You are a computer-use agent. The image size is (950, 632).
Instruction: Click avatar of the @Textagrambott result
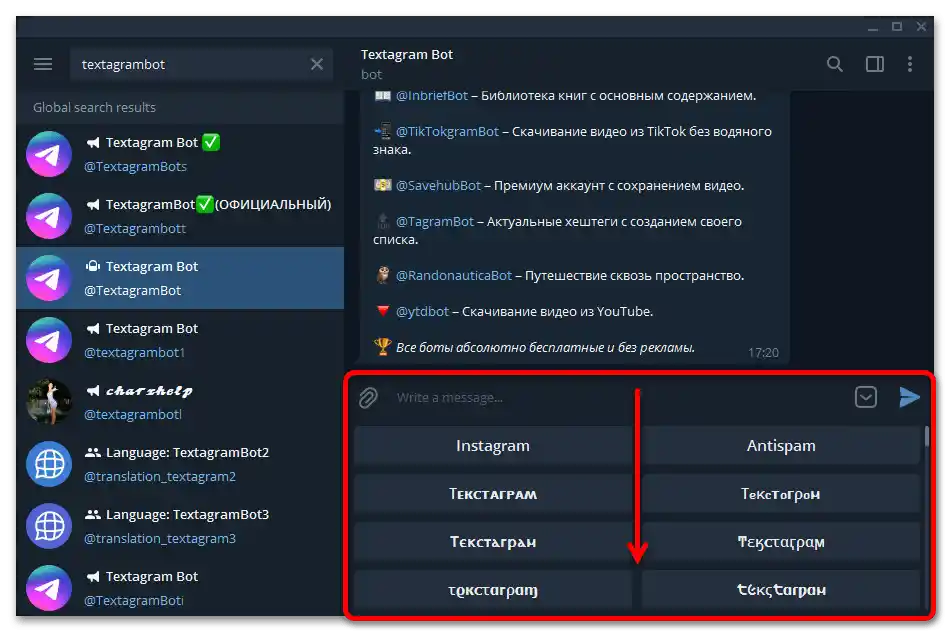pyautogui.click(x=49, y=216)
